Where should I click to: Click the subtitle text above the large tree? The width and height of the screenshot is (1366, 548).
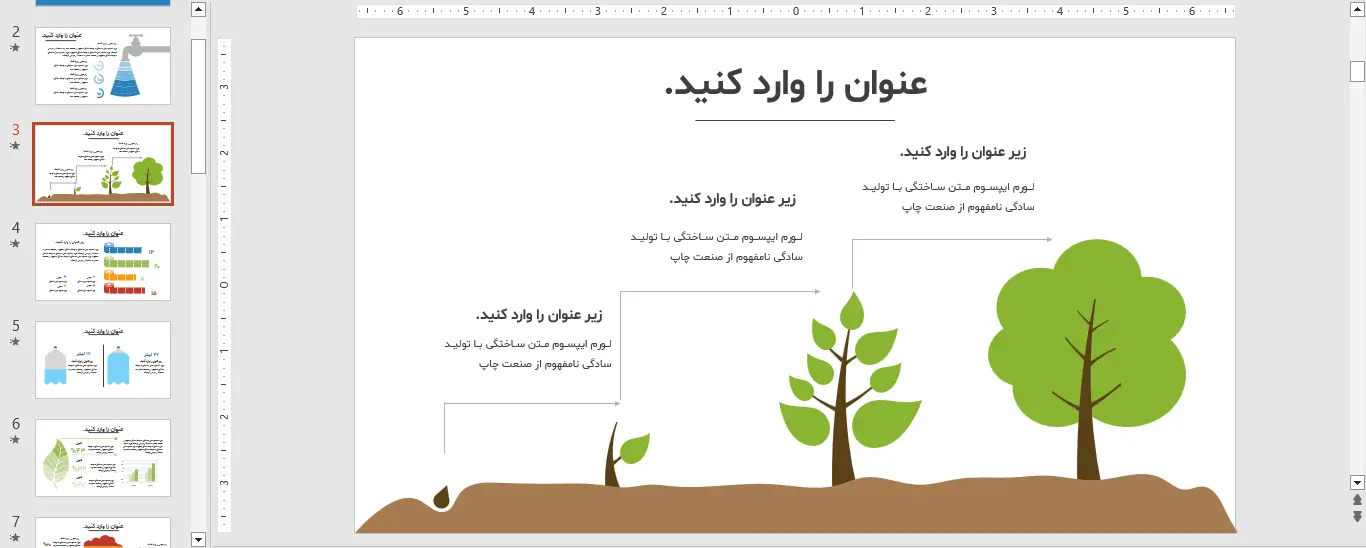[x=962, y=152]
